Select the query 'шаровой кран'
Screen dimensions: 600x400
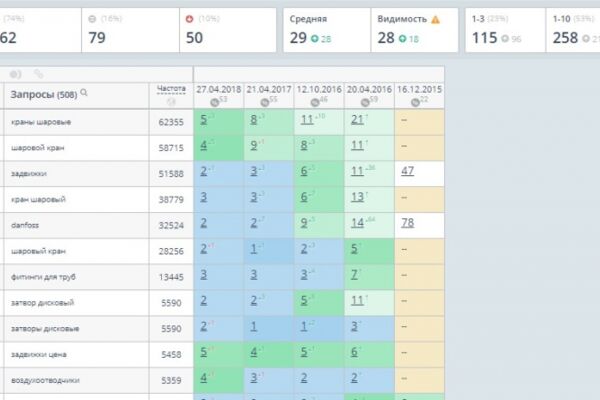[x=38, y=148]
